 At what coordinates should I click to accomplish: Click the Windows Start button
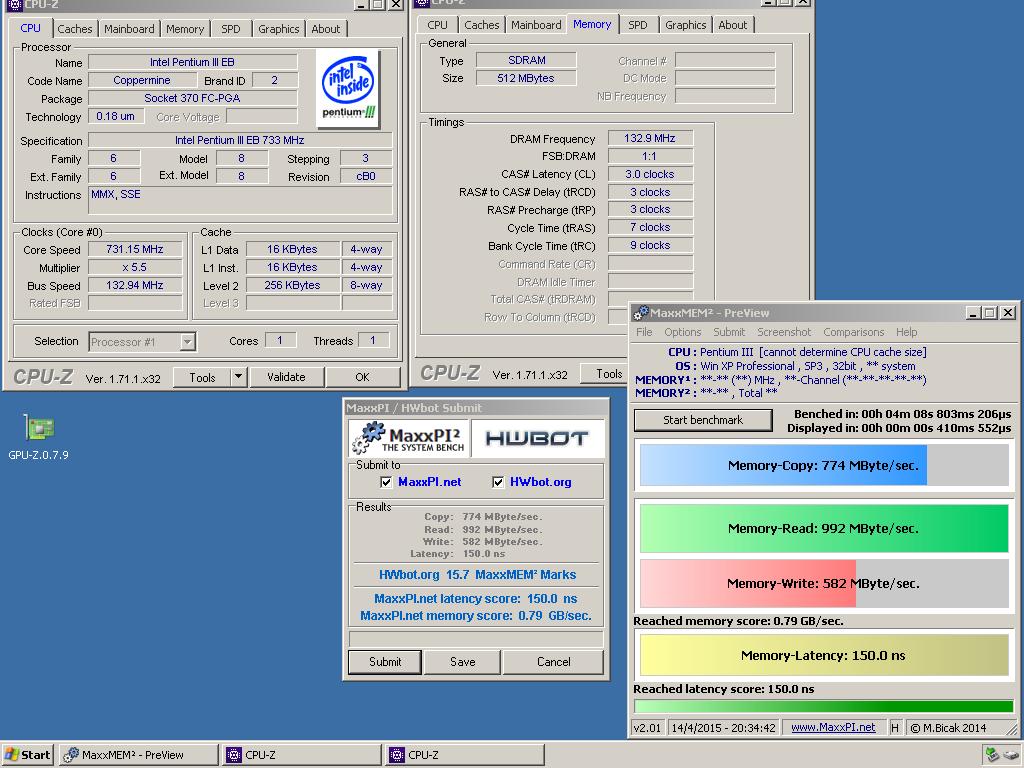(x=27, y=754)
